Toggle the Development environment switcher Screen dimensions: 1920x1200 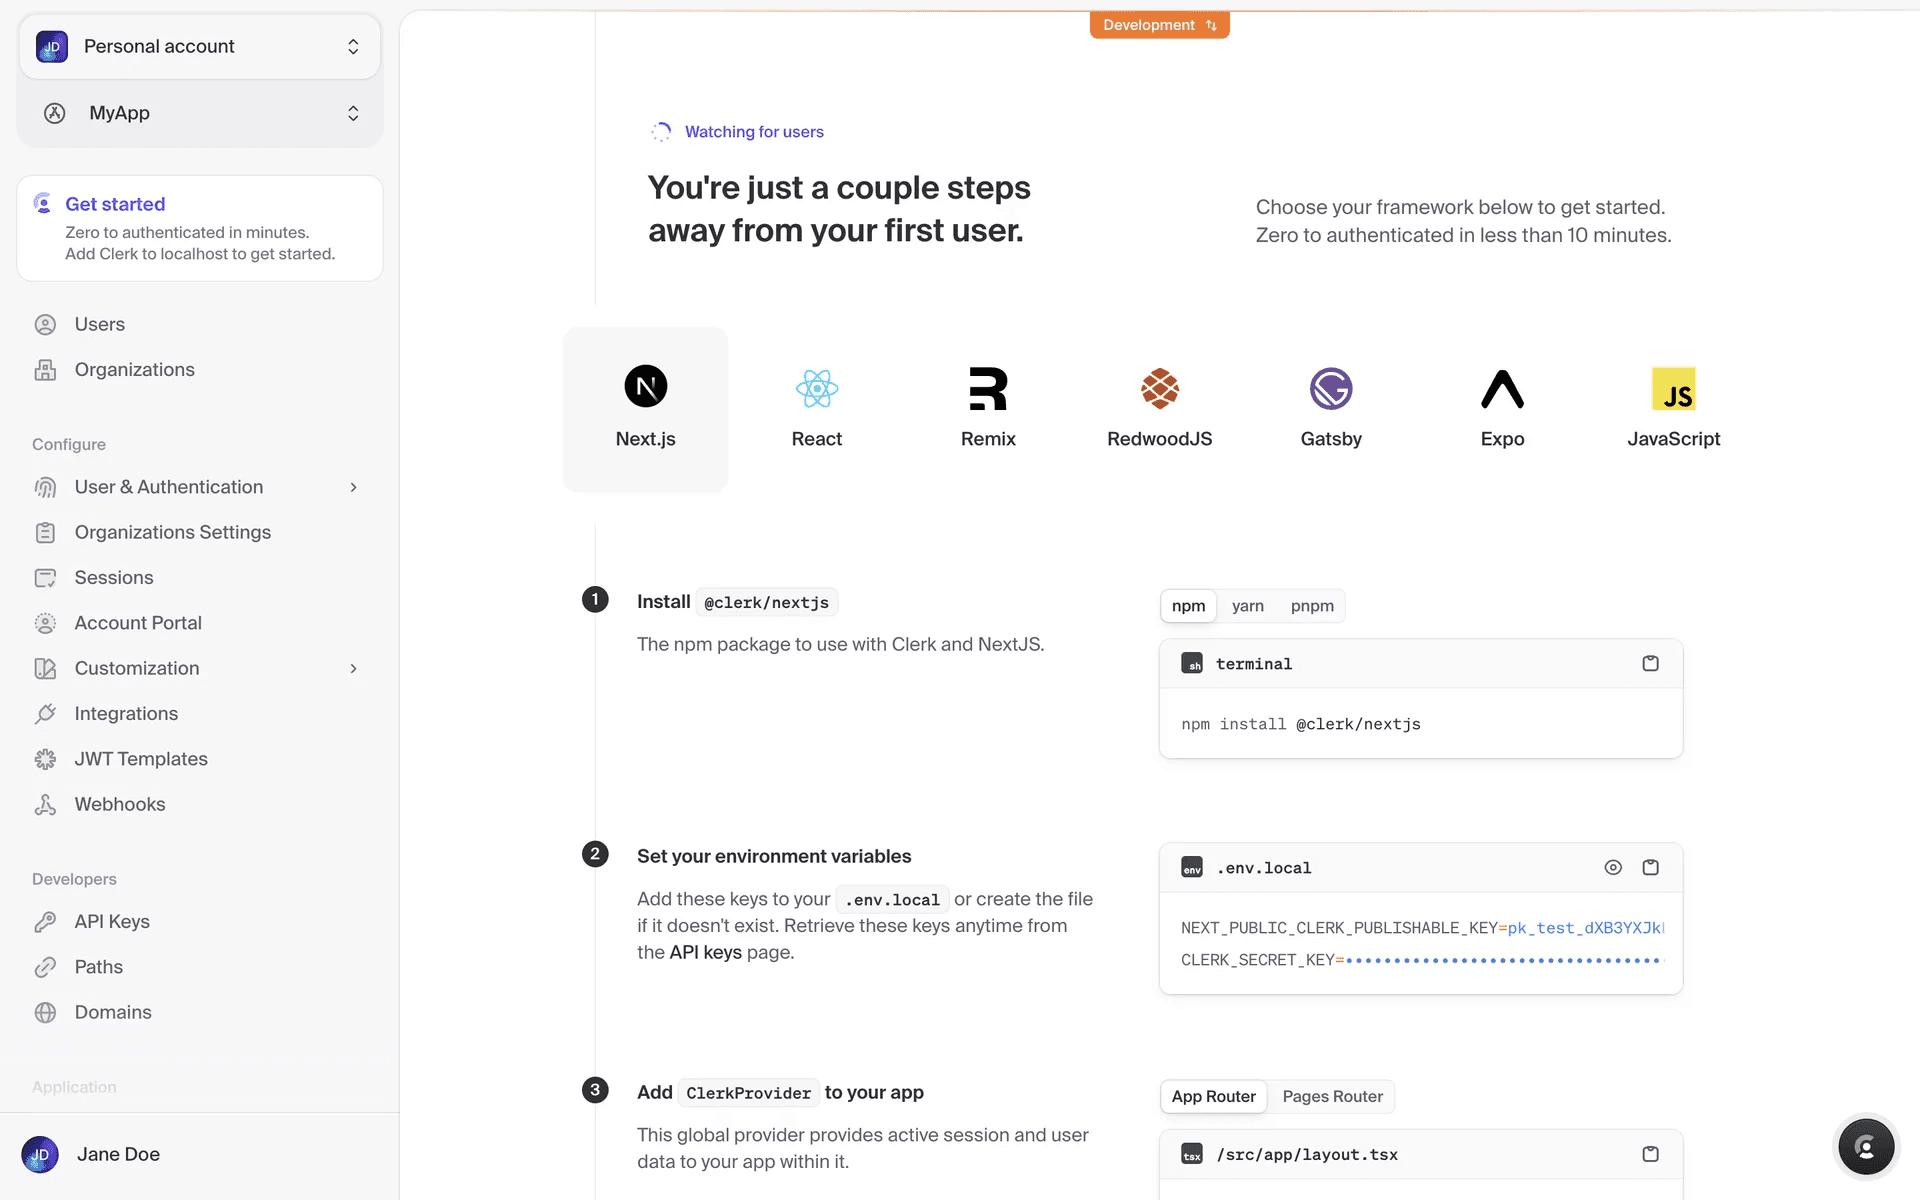pos(1159,25)
